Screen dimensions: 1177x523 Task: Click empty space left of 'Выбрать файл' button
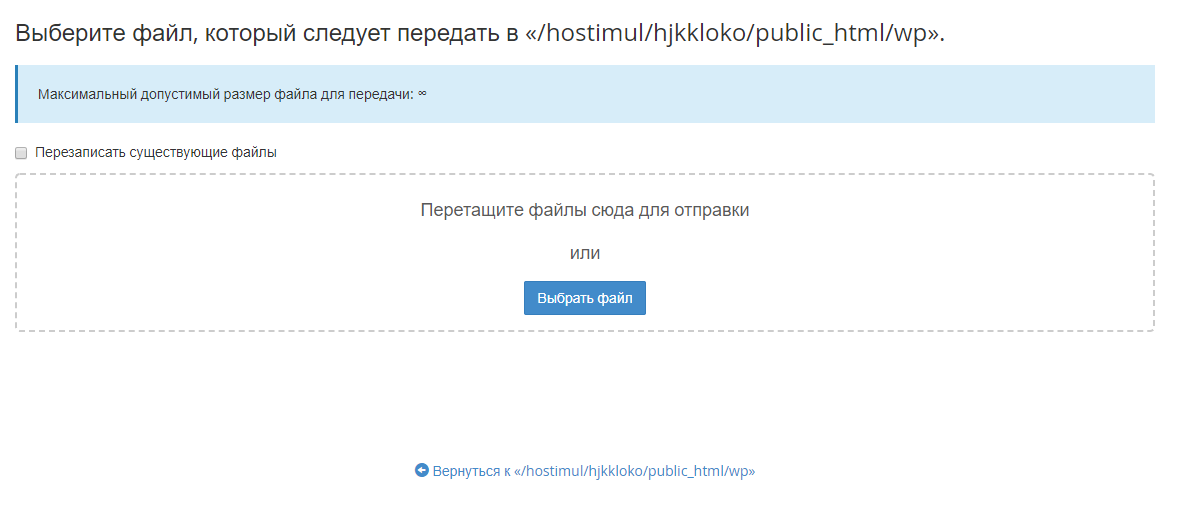[x=300, y=298]
